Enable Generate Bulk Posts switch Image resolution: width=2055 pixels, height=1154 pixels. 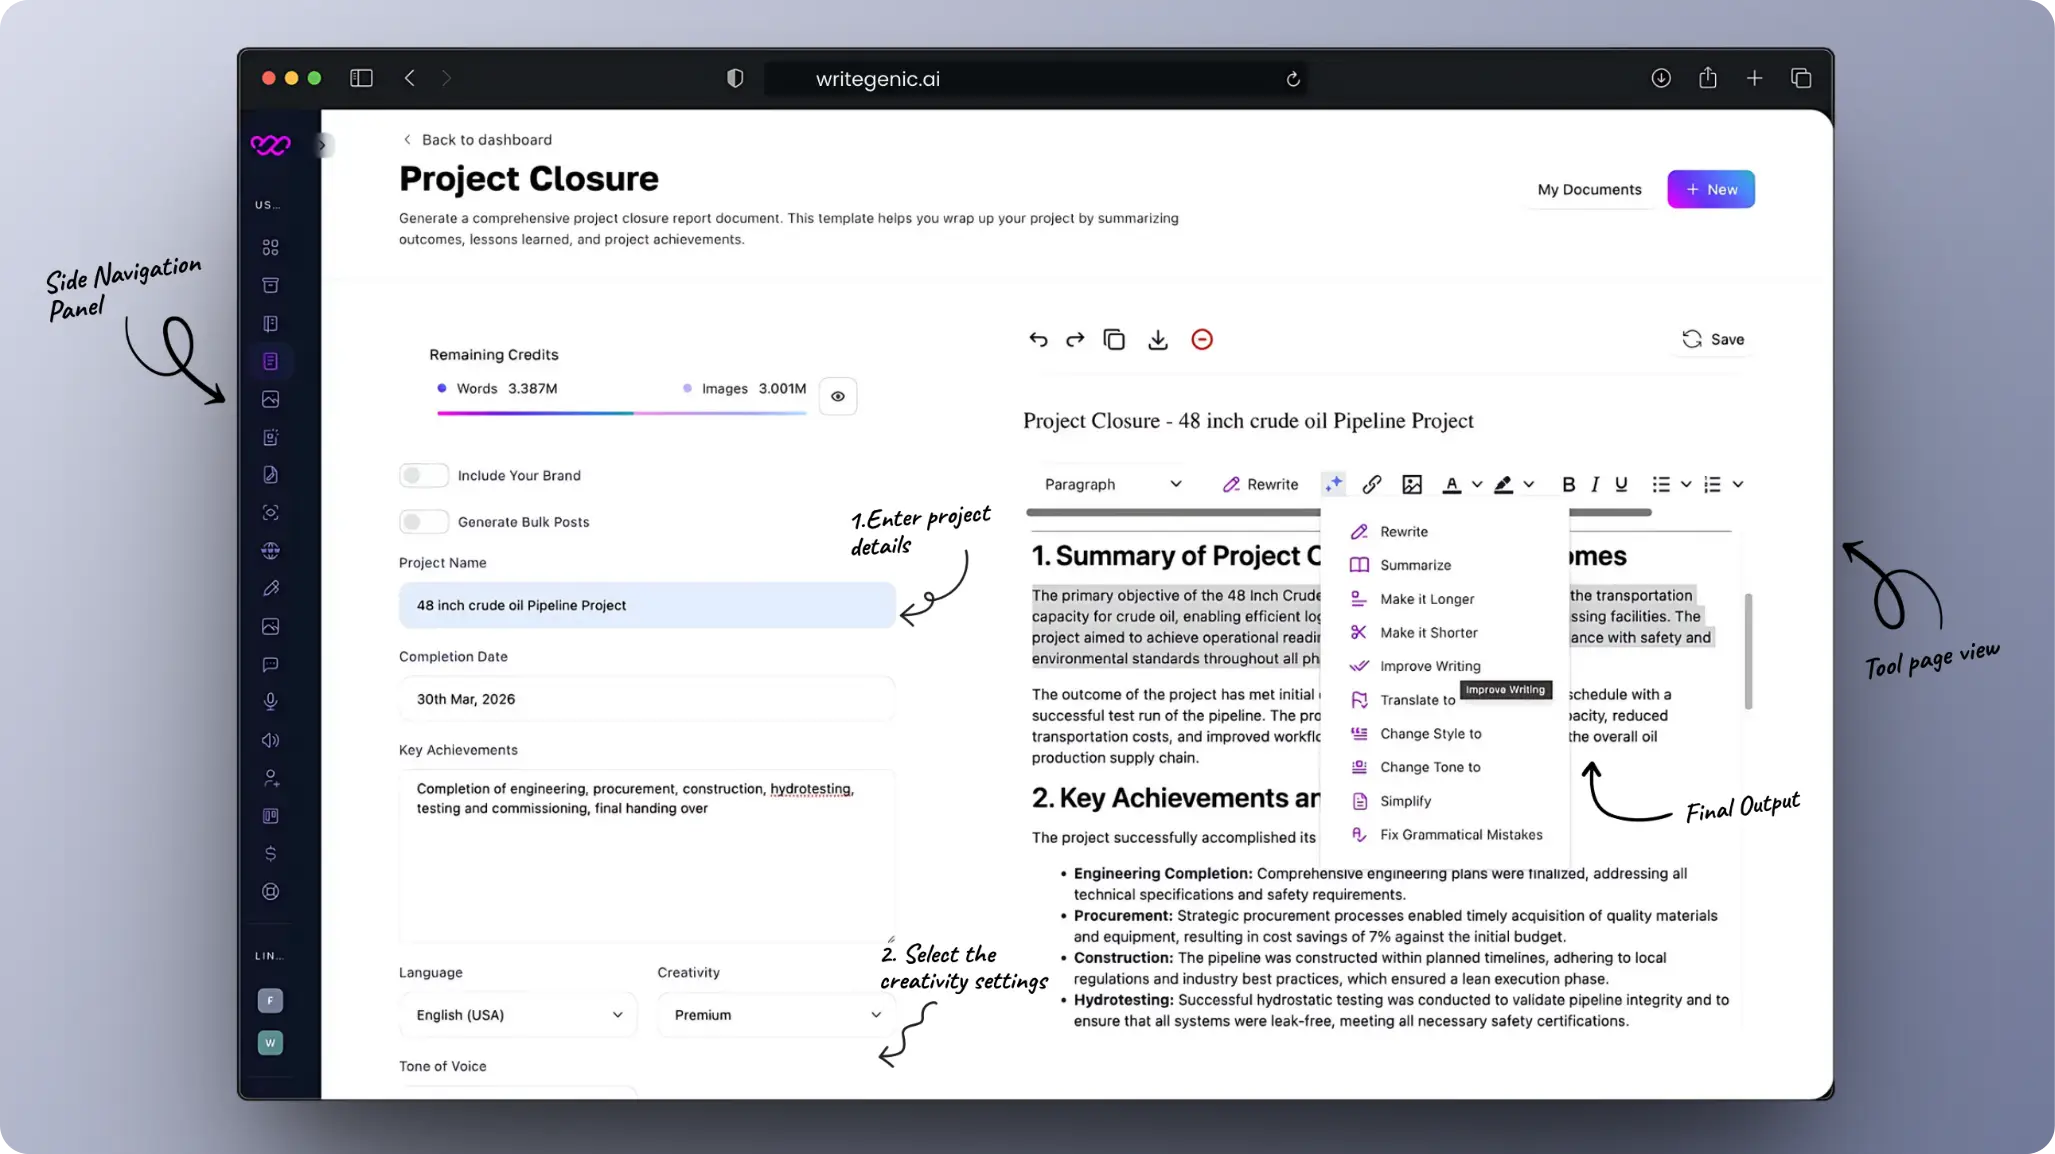click(423, 521)
